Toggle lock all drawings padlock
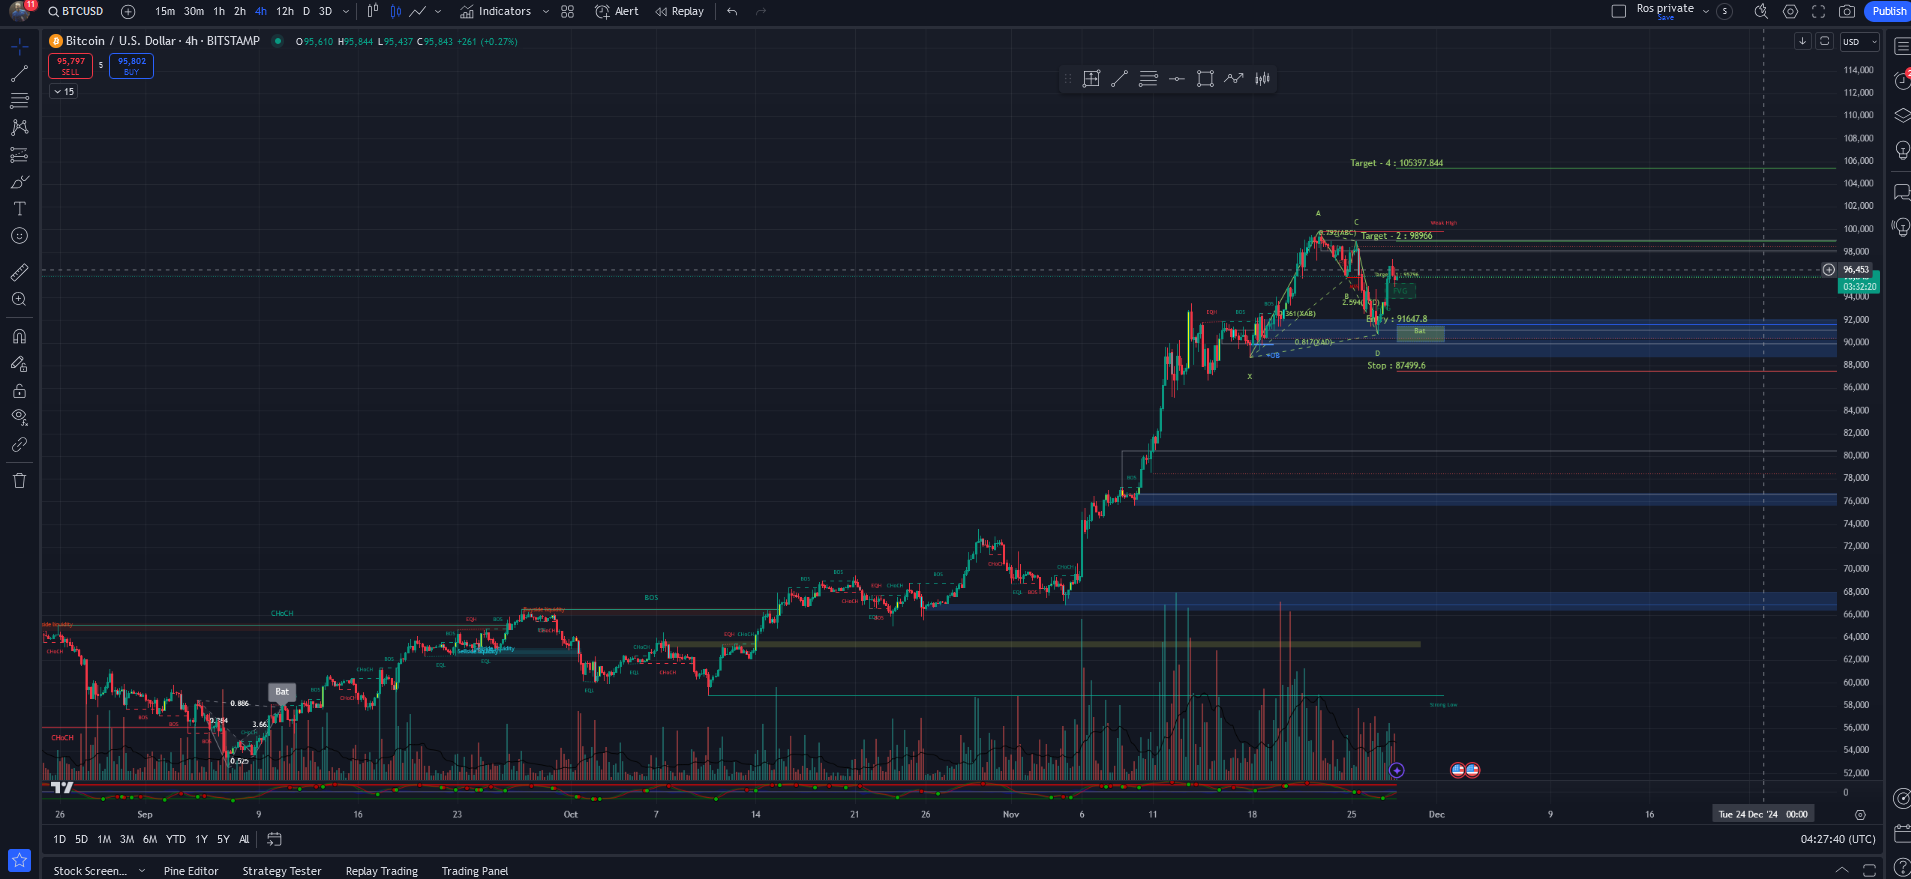The height and width of the screenshot is (879, 1911). tap(19, 391)
